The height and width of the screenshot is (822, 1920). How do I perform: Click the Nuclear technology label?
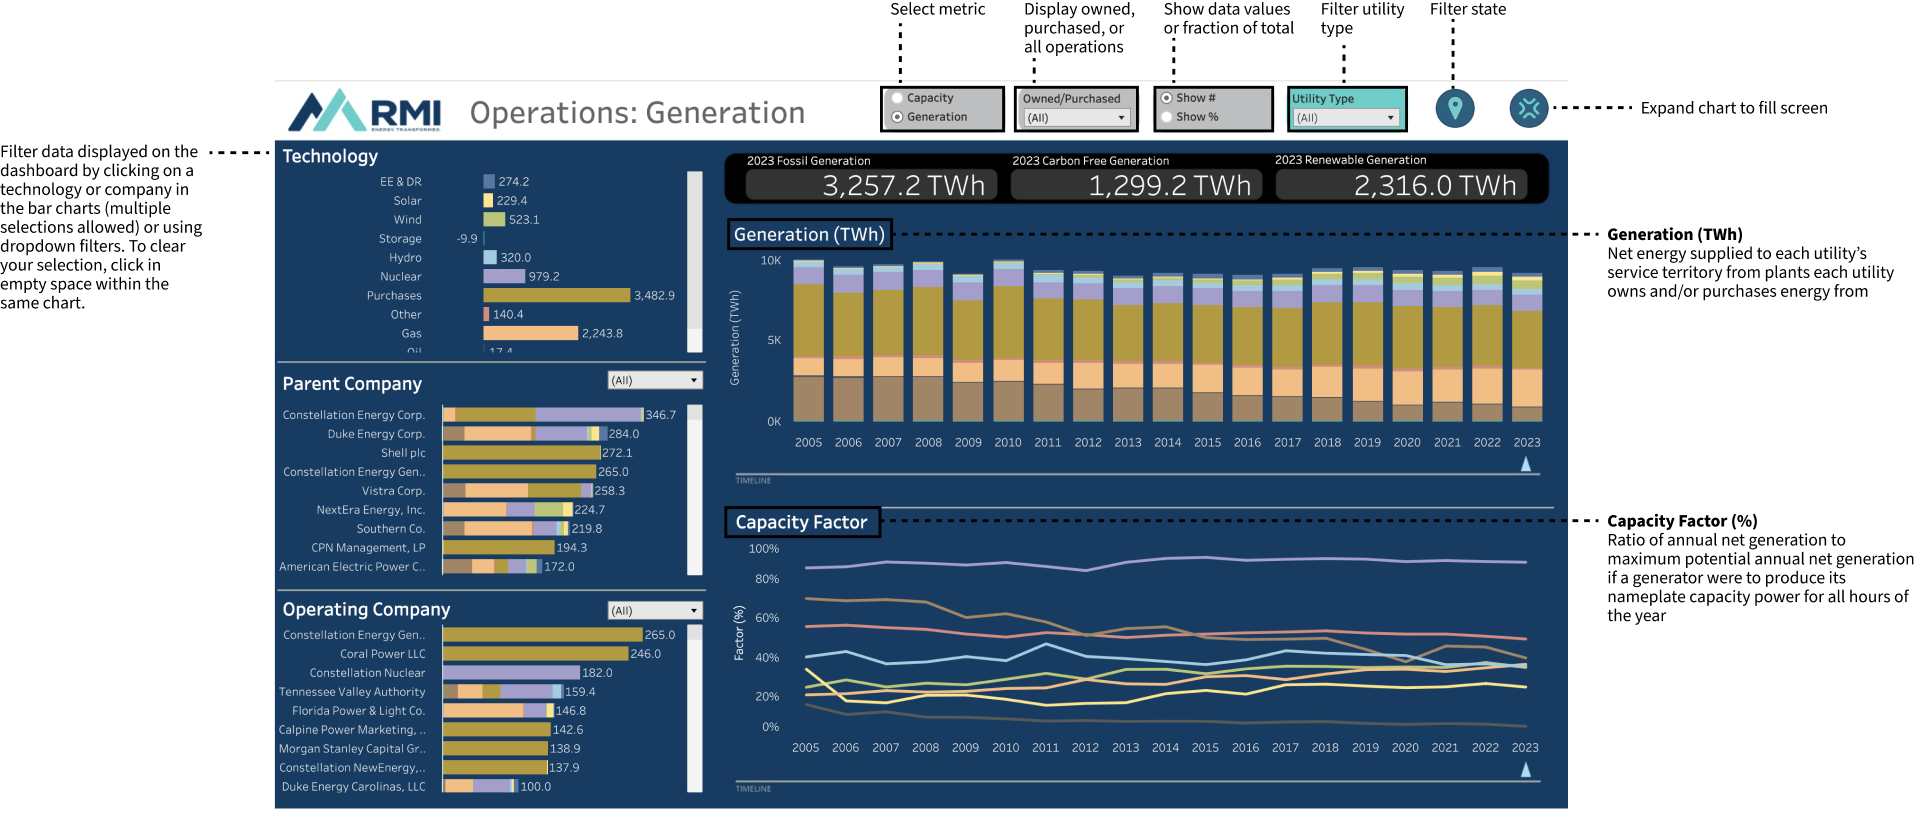pyautogui.click(x=400, y=277)
